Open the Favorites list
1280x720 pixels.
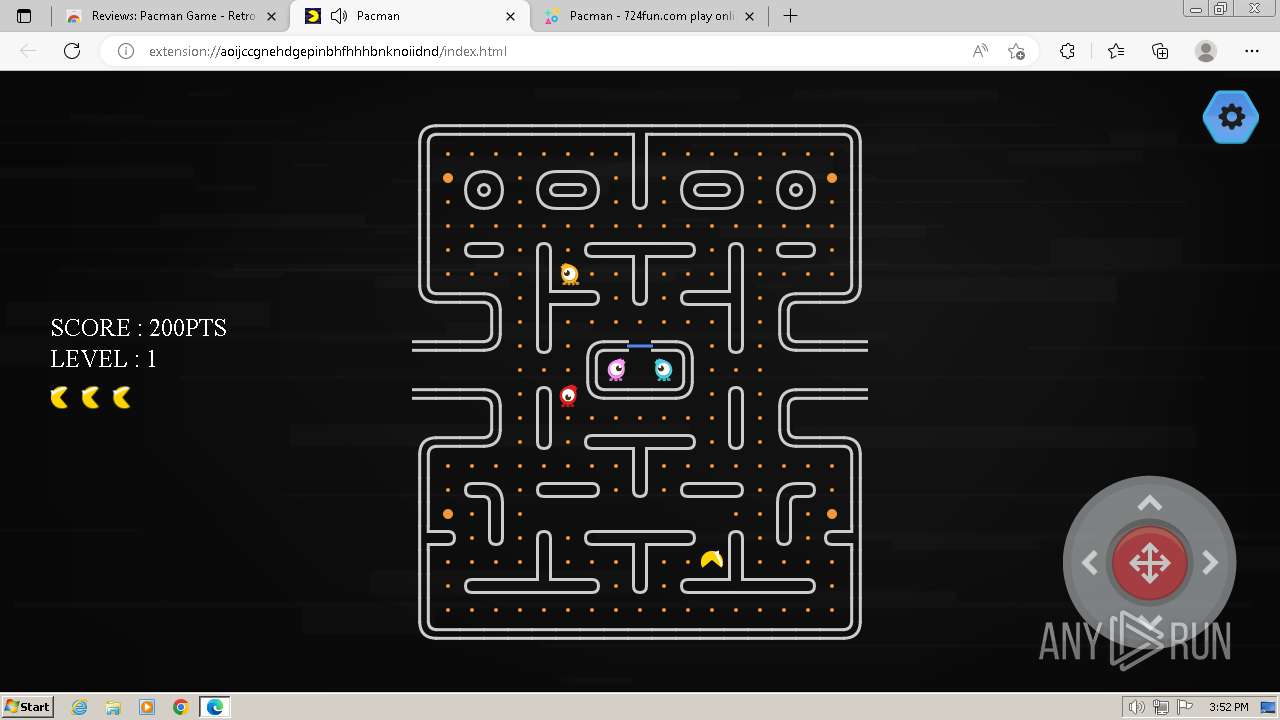point(1116,51)
